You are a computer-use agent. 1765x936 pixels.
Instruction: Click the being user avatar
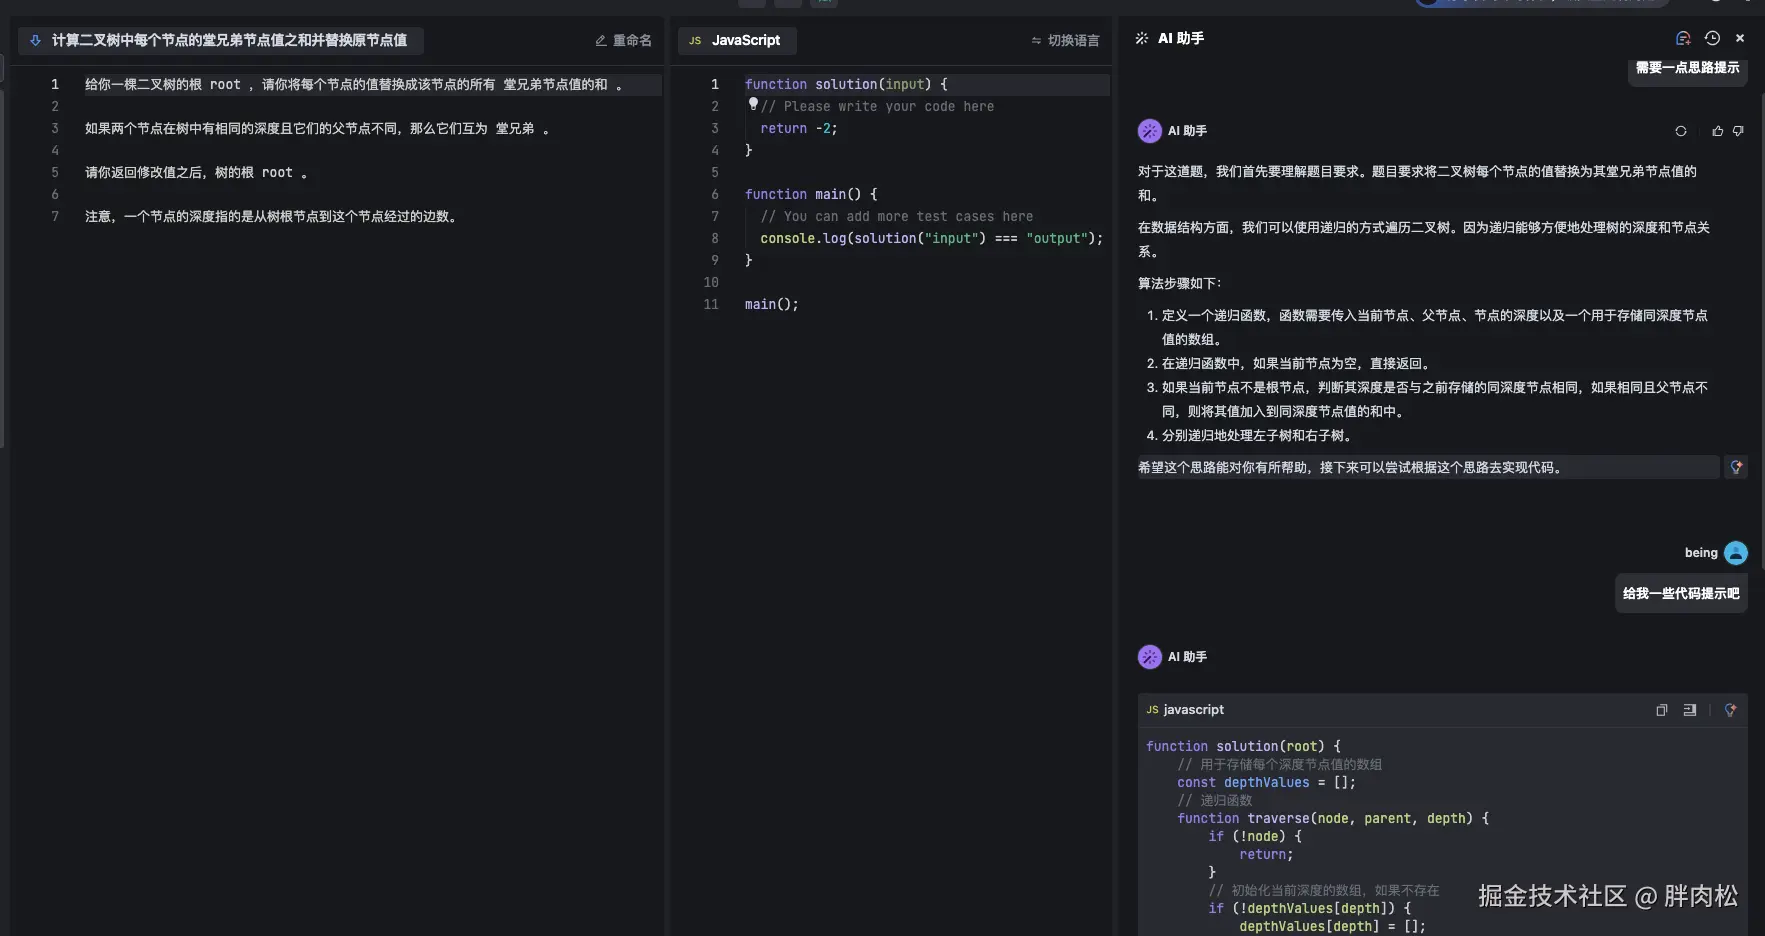pyautogui.click(x=1736, y=553)
